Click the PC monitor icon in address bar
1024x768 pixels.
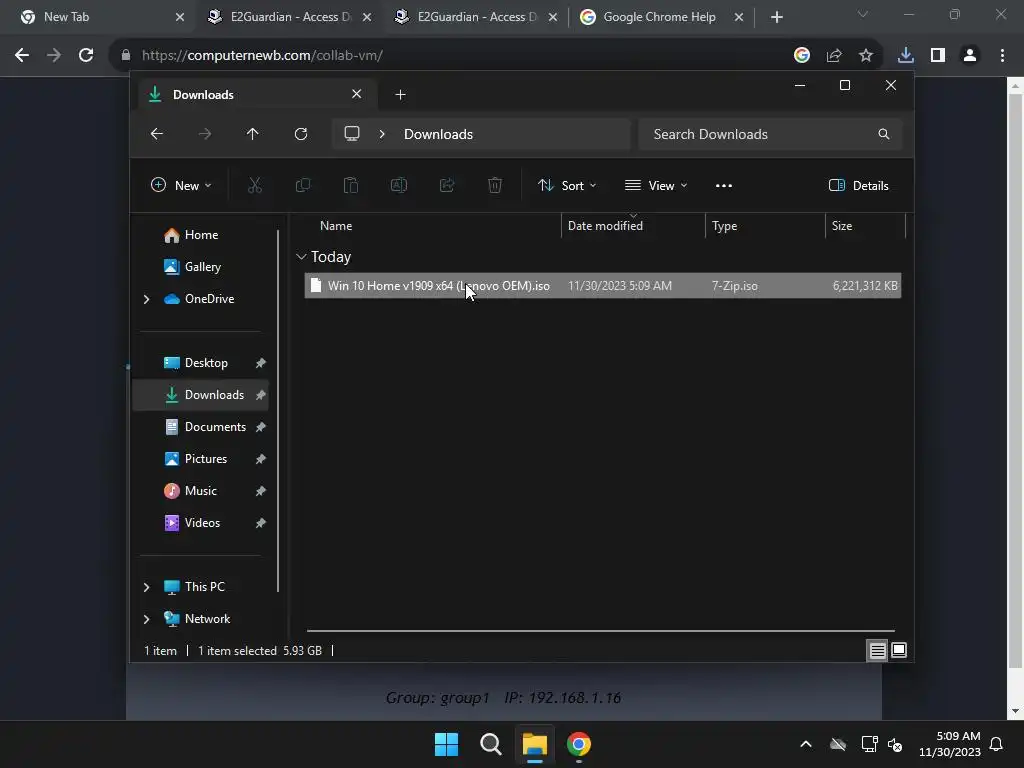coord(352,134)
